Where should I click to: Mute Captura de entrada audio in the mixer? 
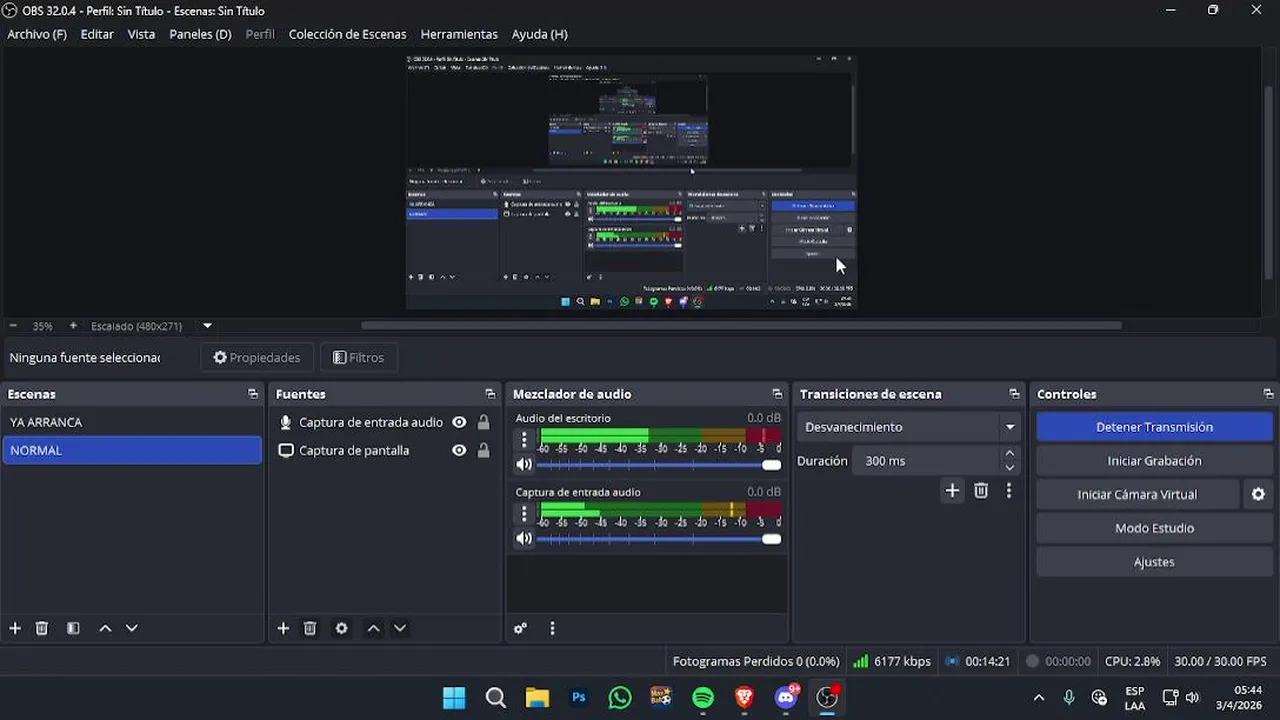click(524, 538)
